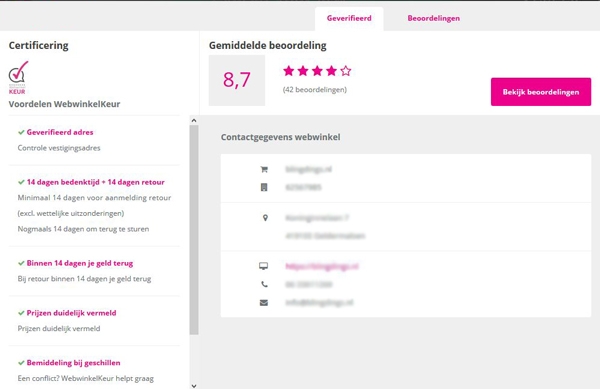
Task: Click the Gemiddelde beoordeling heading
Action: (x=267, y=46)
